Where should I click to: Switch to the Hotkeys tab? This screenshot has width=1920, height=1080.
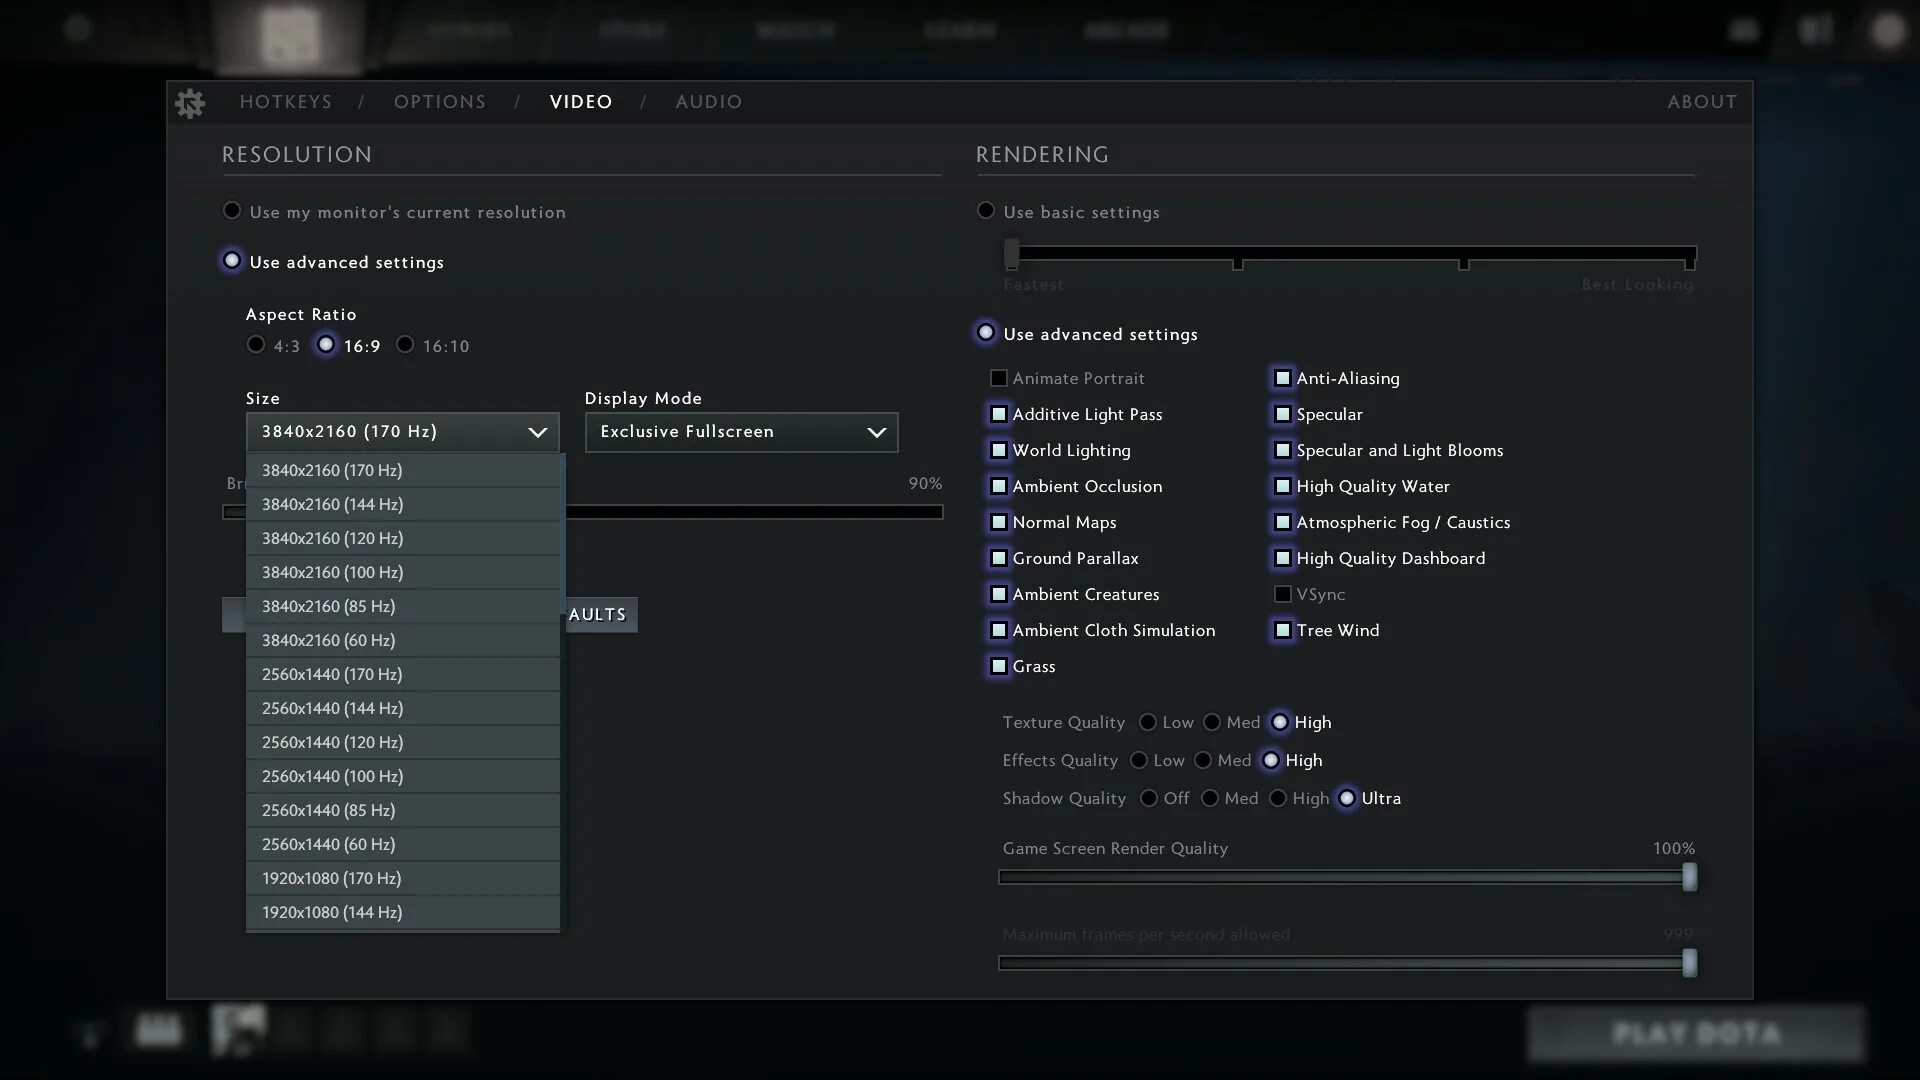[x=285, y=102]
